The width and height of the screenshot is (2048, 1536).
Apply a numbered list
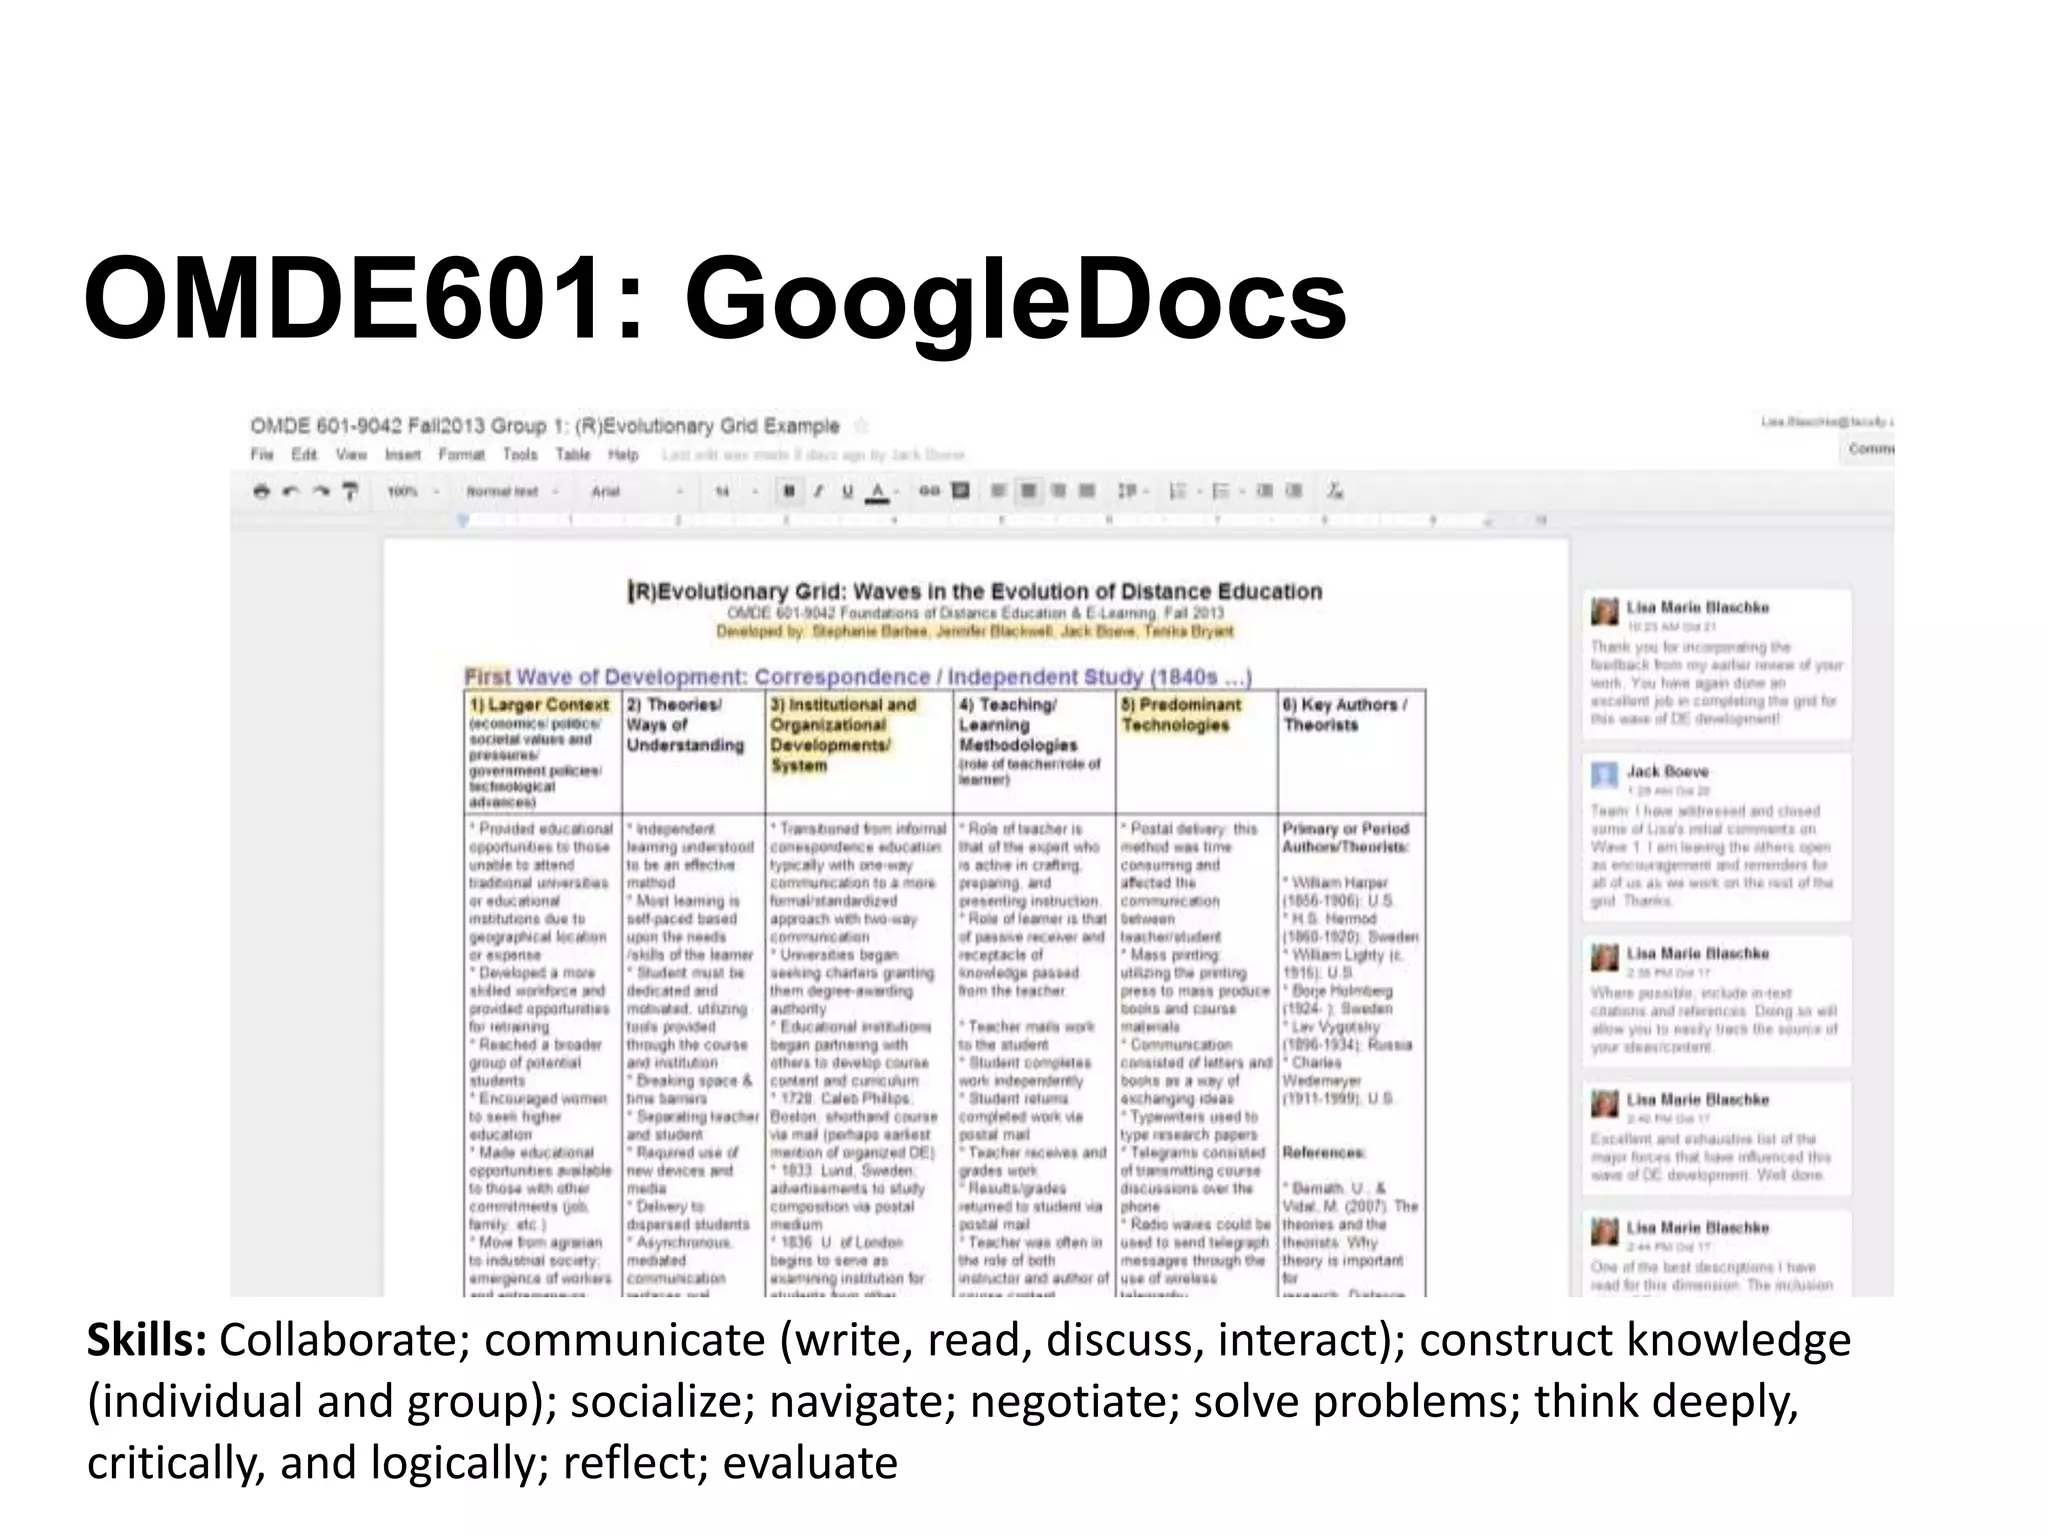[1176, 491]
